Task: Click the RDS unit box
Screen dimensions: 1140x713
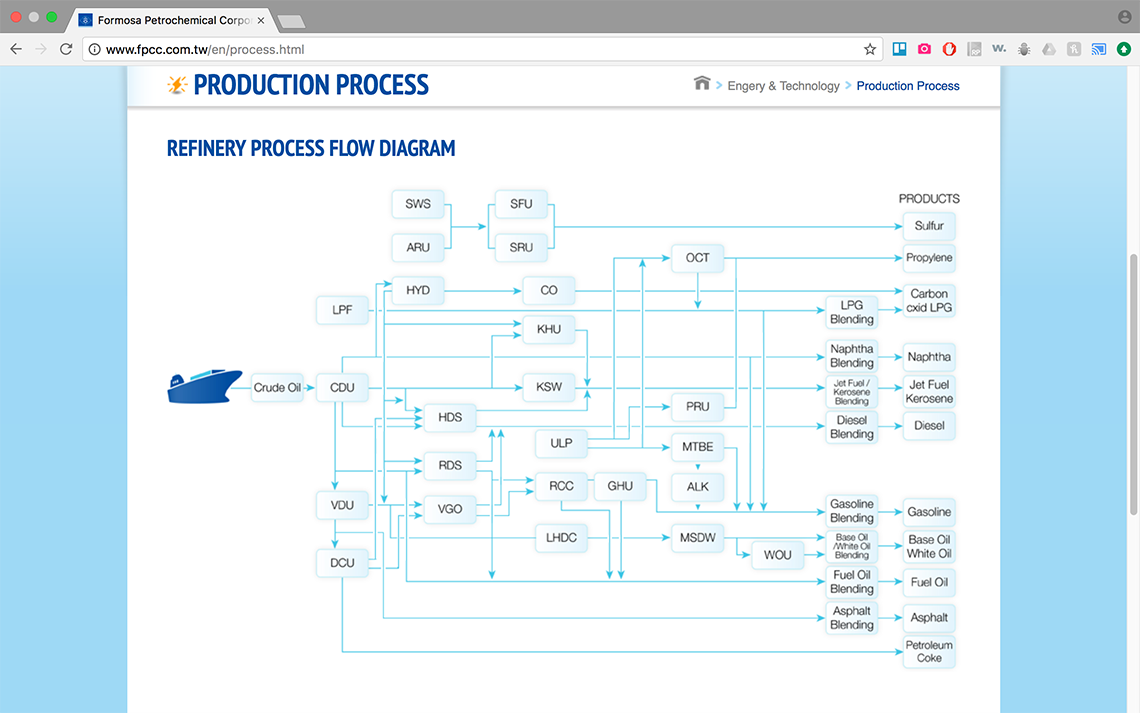Action: click(x=450, y=465)
